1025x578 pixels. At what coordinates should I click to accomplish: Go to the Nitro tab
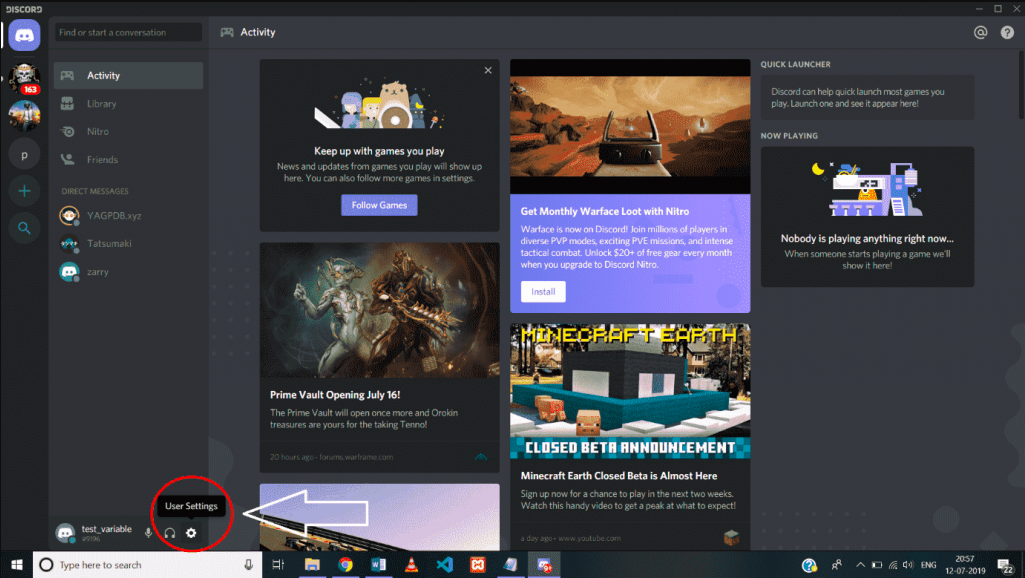128,131
